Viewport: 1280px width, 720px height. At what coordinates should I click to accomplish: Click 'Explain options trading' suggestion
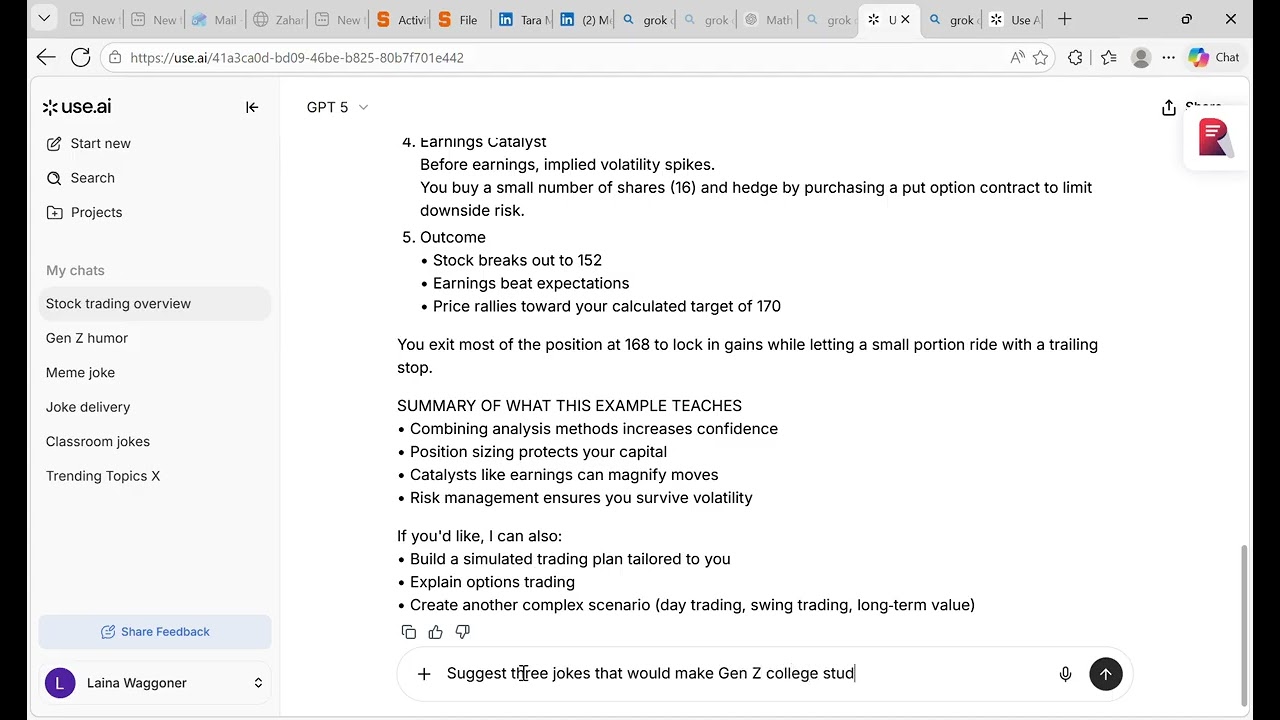492,582
